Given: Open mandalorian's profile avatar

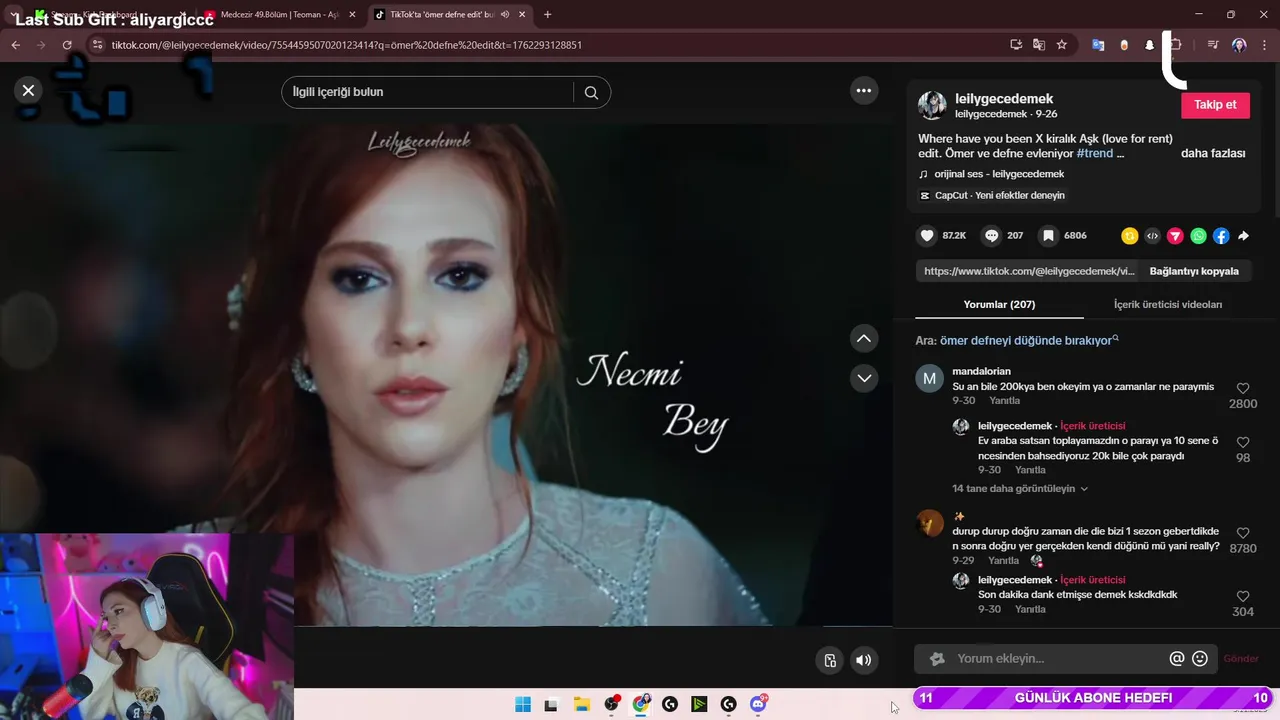Looking at the screenshot, I should coord(930,379).
